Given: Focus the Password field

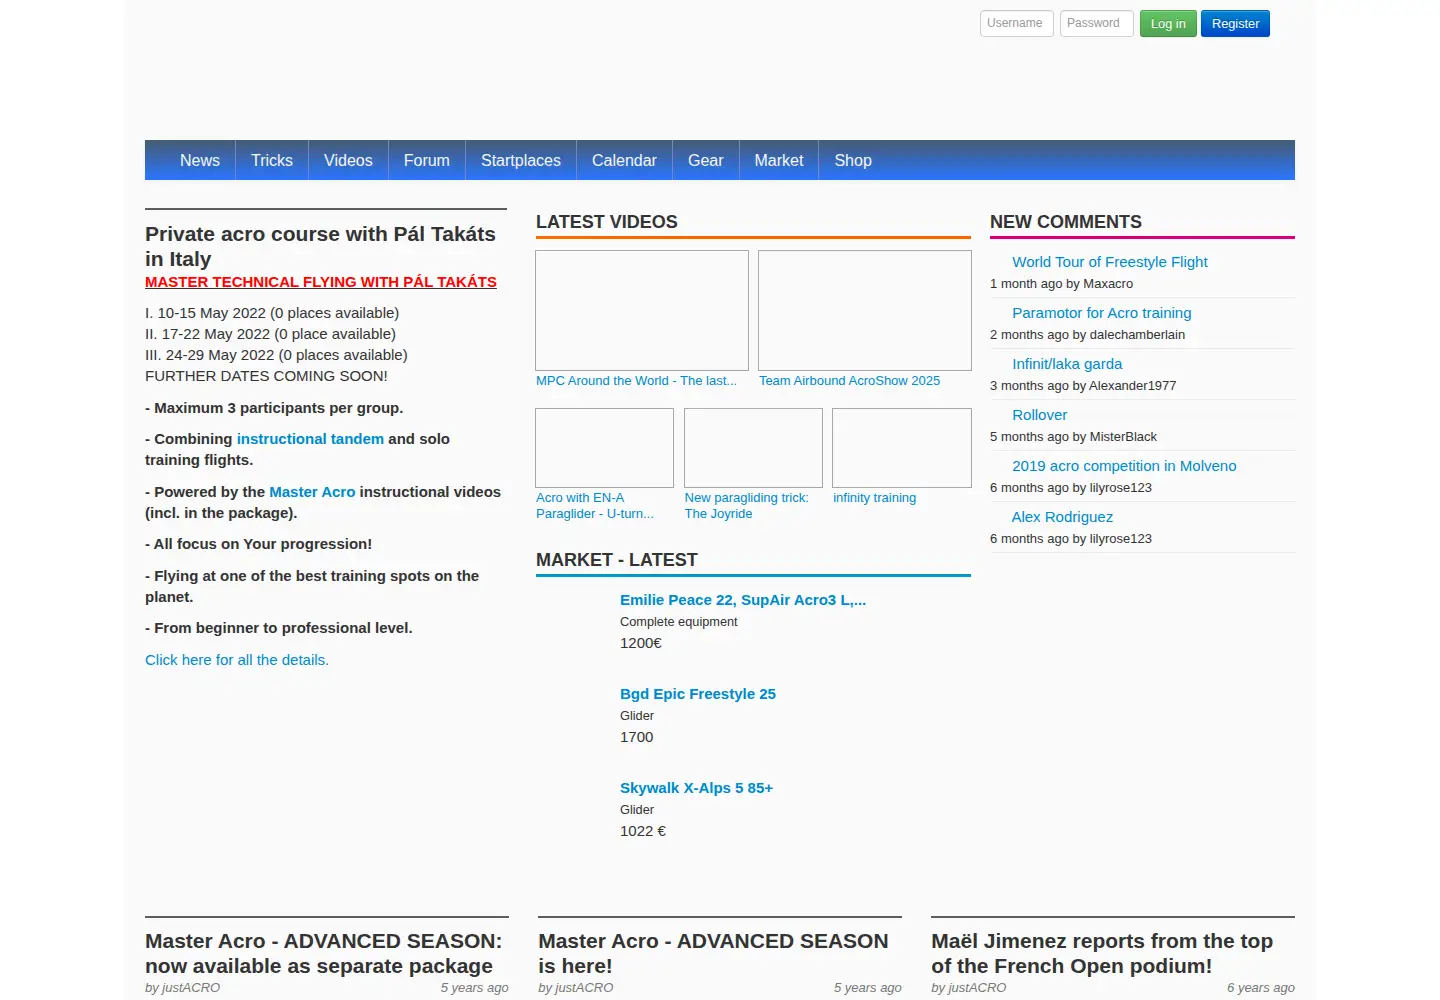Looking at the screenshot, I should (1096, 23).
